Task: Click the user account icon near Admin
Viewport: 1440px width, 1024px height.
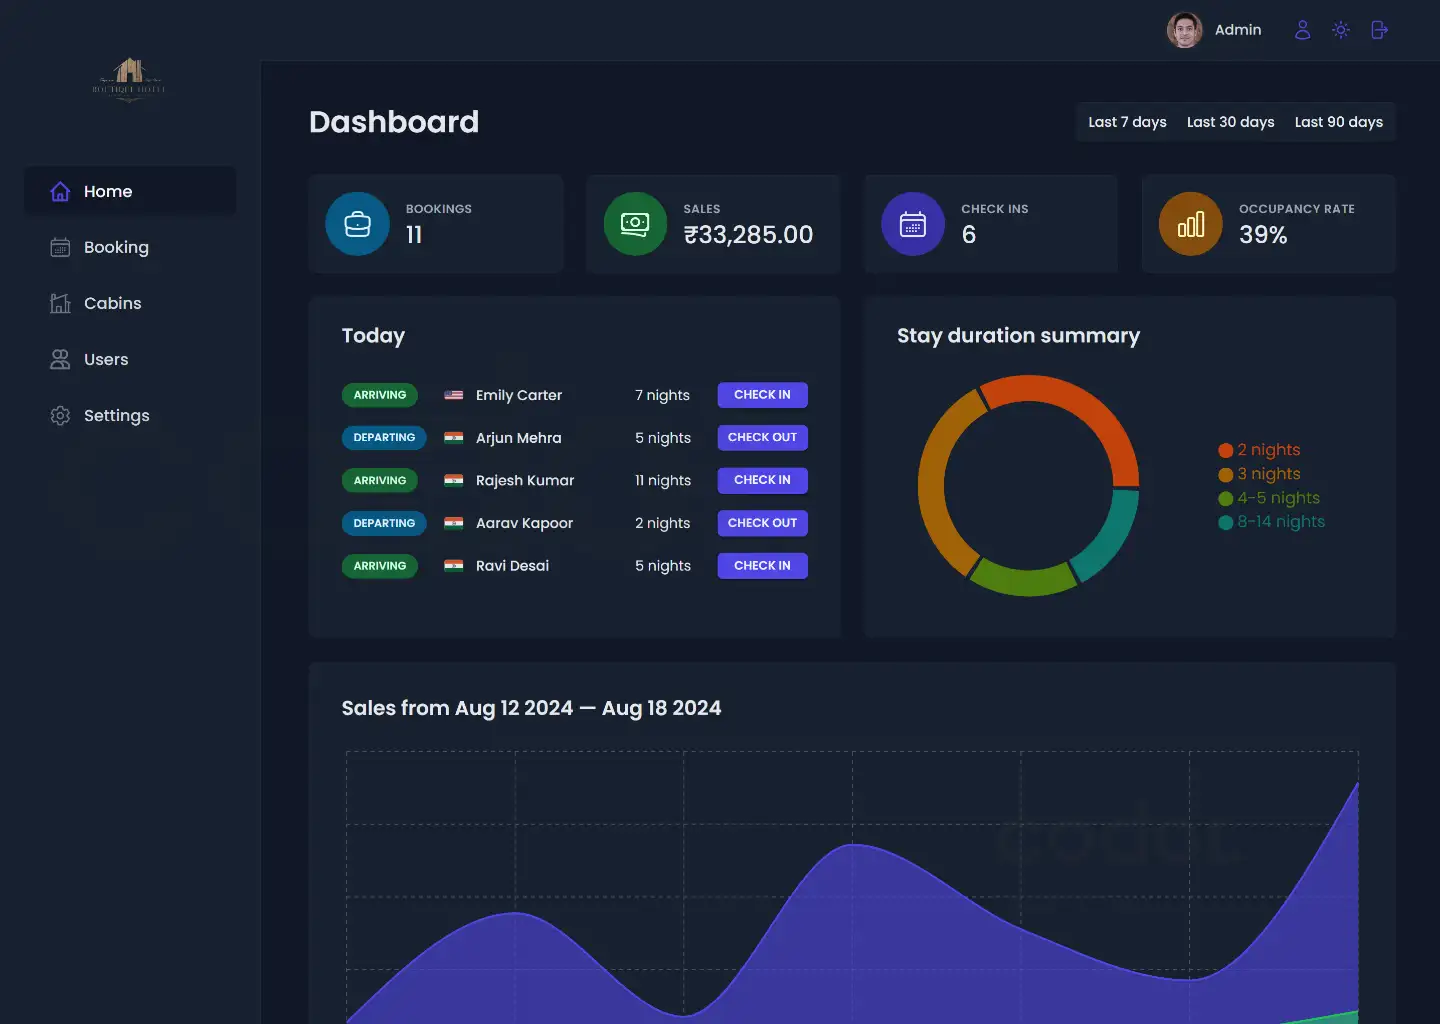Action: [x=1303, y=29]
